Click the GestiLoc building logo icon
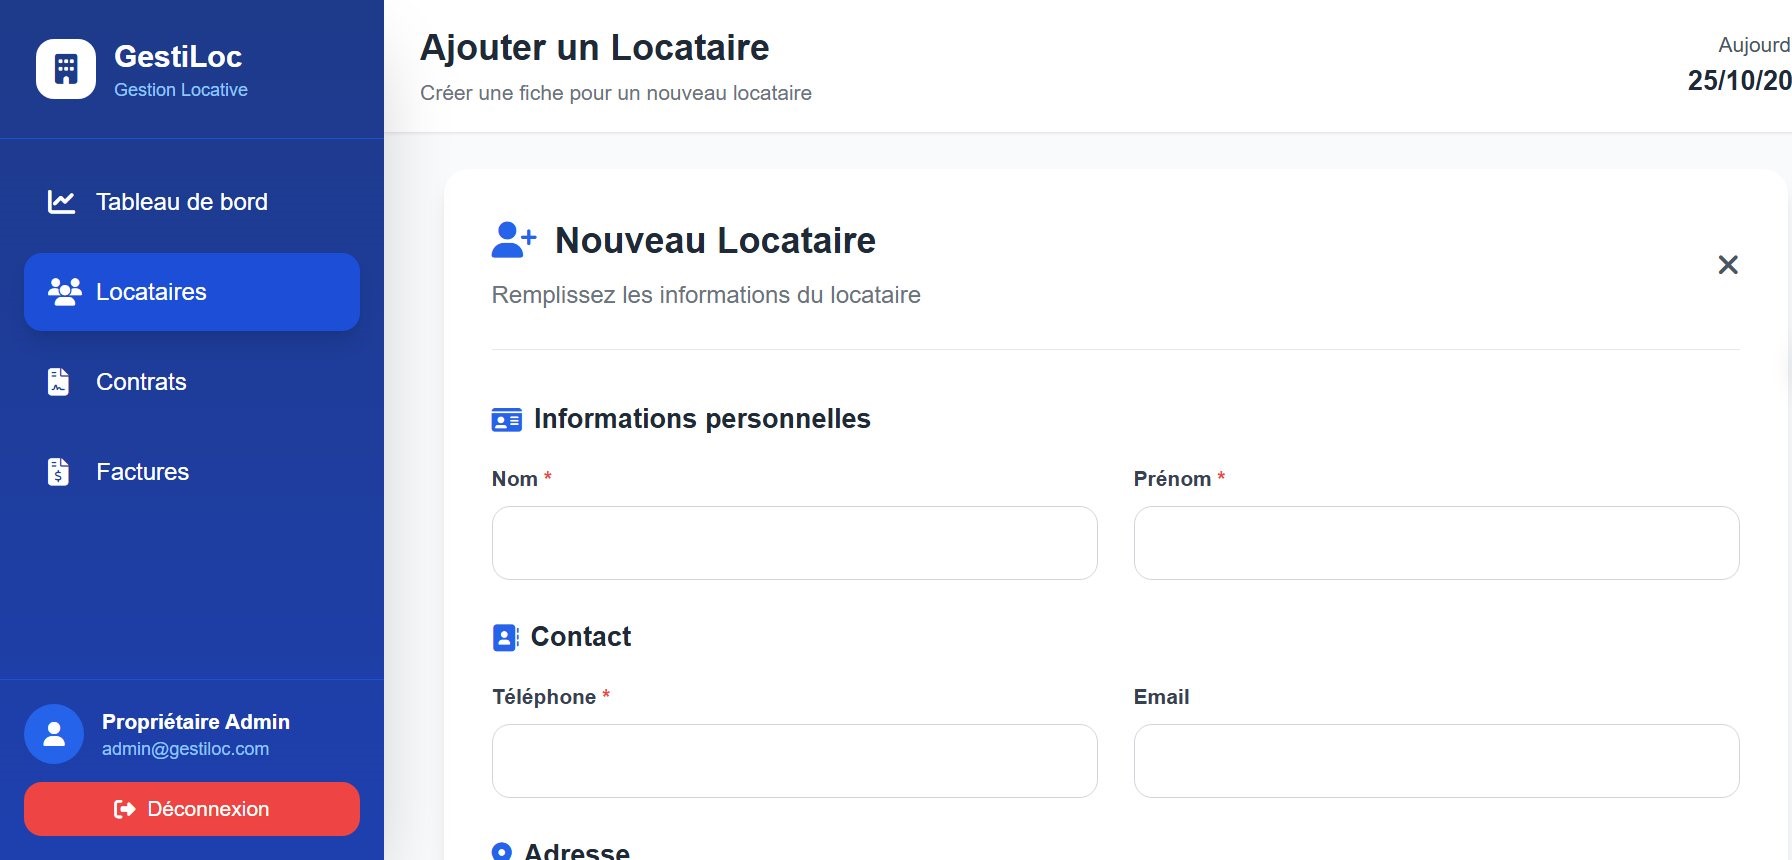The width and height of the screenshot is (1792, 860). 66,69
